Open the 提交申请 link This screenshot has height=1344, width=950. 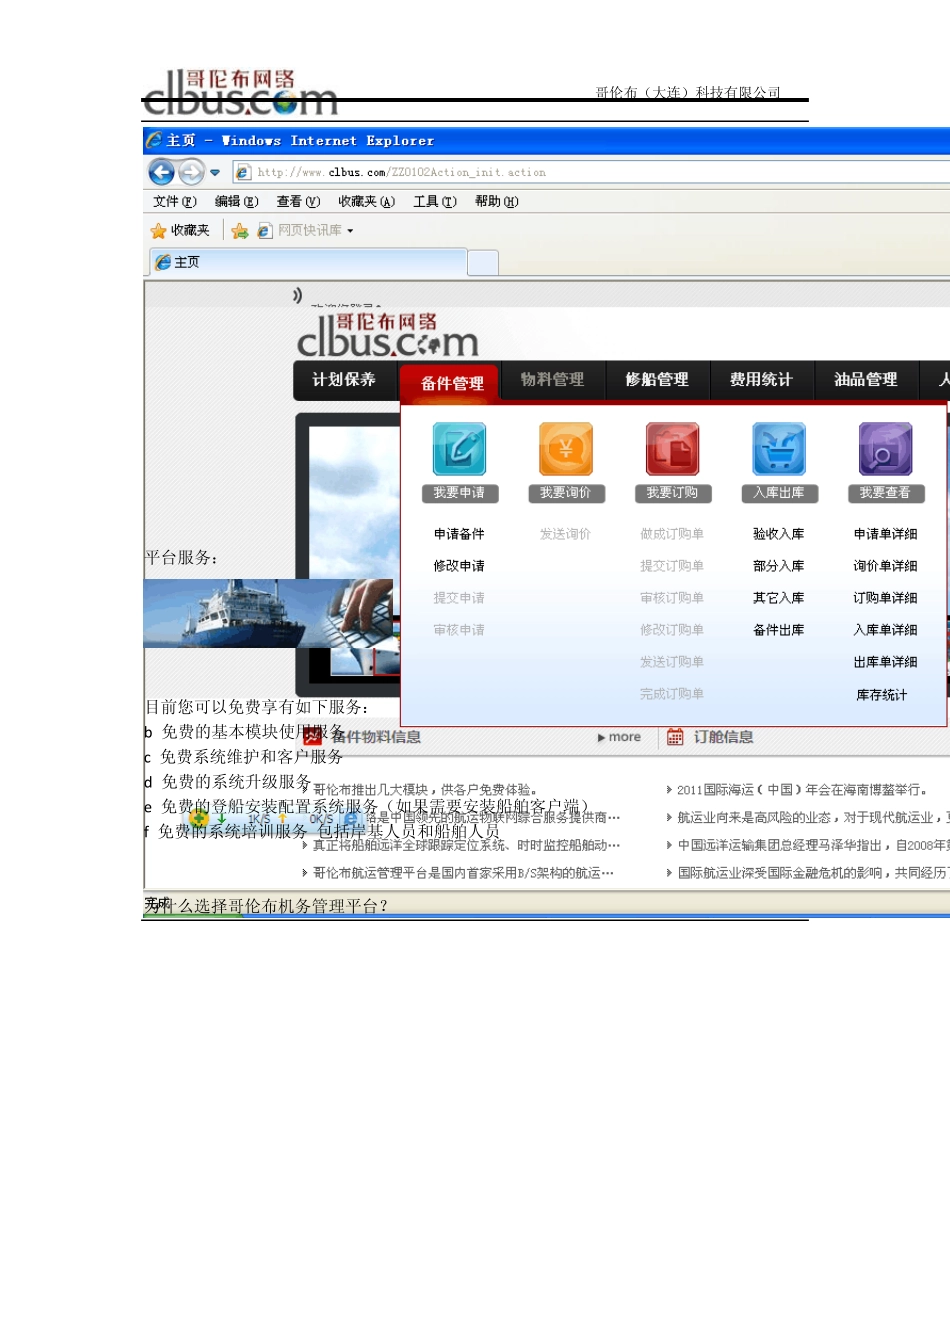pos(459,598)
